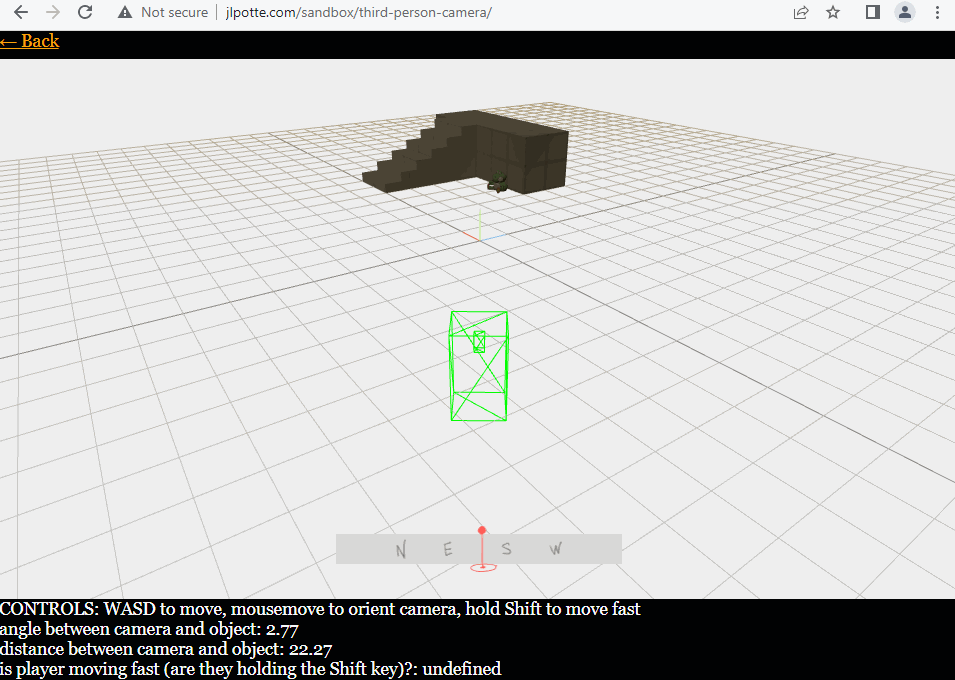This screenshot has height=680, width=955.
Task: Open the browser side panel
Action: [x=873, y=12]
